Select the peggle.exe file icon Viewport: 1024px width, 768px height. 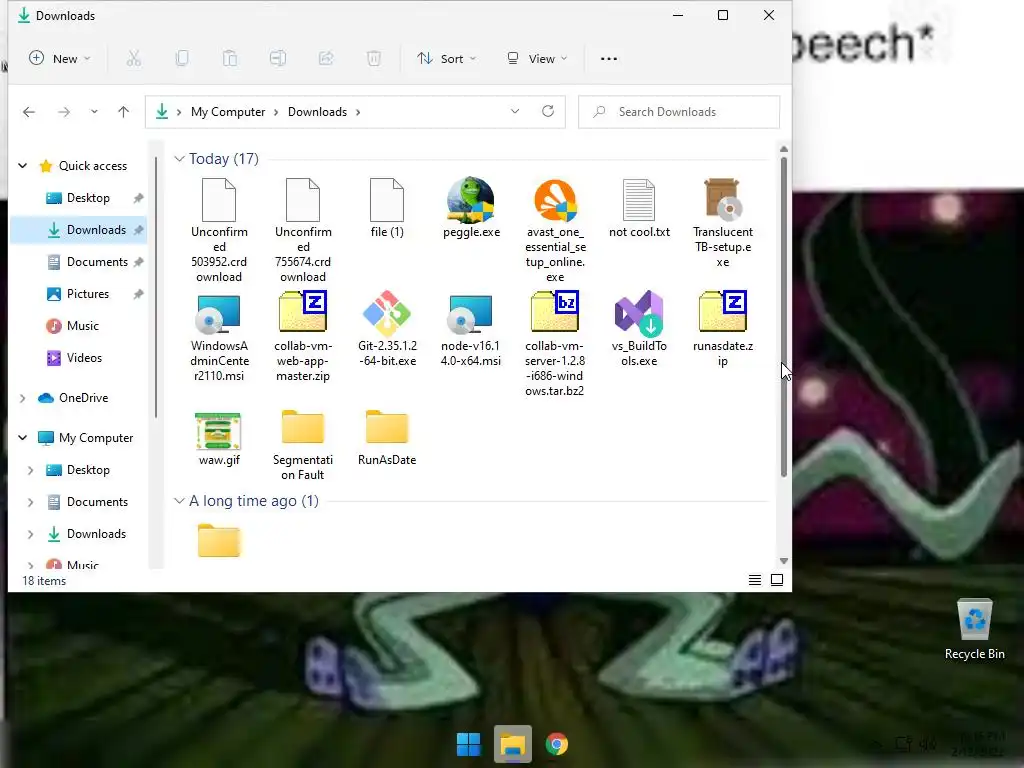471,208
